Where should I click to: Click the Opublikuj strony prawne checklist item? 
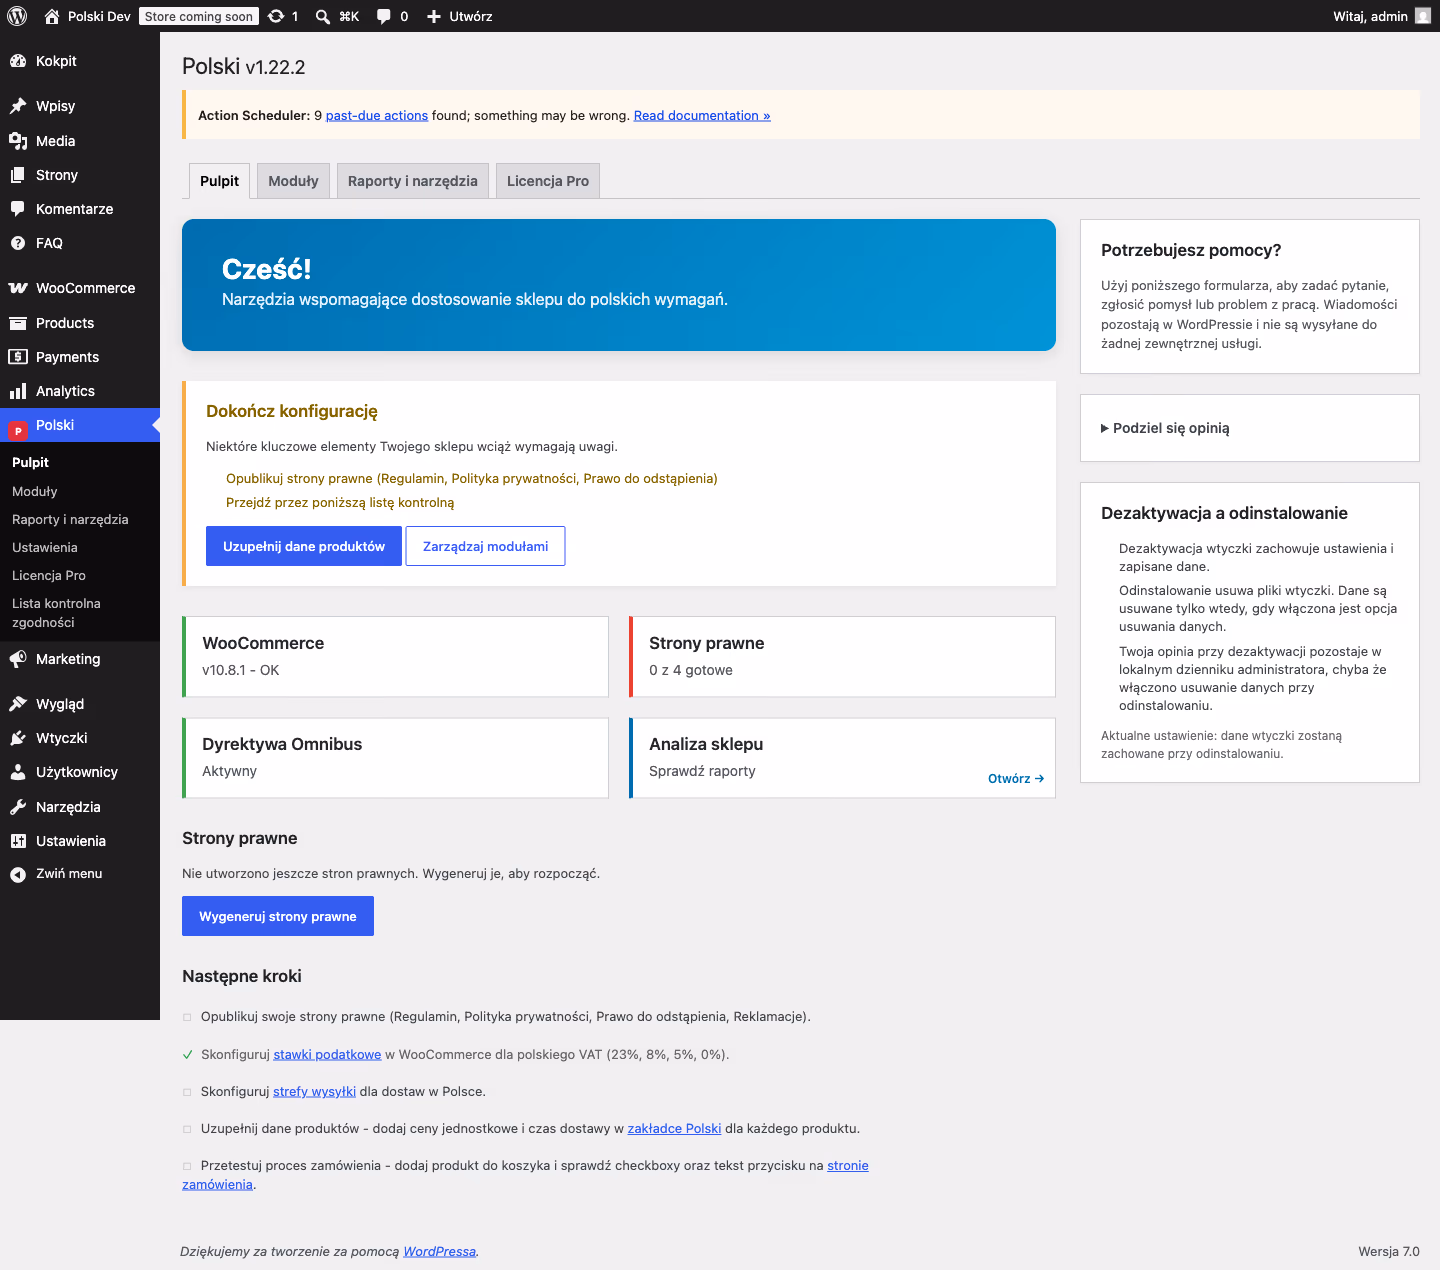[x=472, y=479]
